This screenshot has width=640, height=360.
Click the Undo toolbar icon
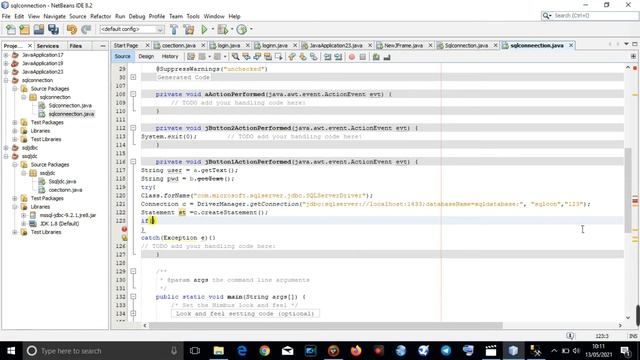[x=72, y=29]
